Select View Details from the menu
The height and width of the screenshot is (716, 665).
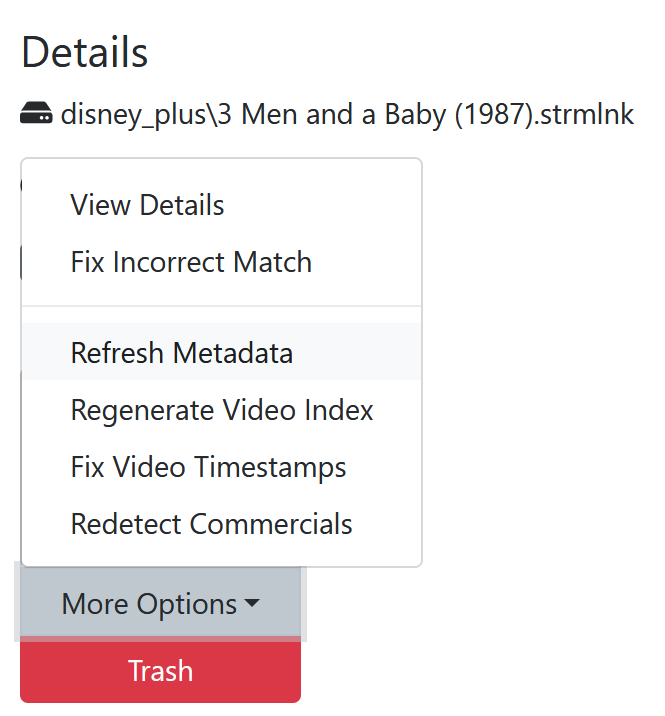147,205
